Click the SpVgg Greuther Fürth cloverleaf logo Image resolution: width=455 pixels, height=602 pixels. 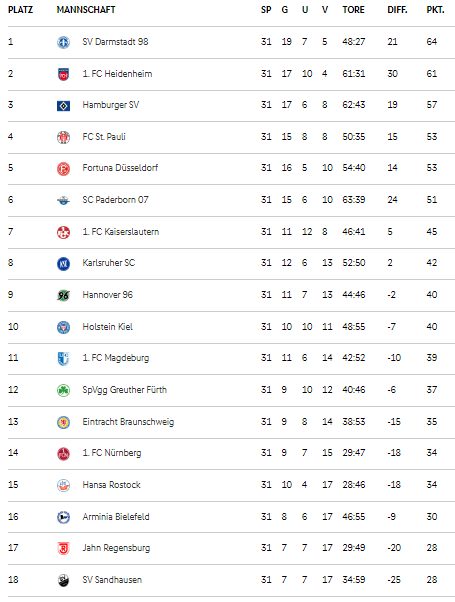63,390
